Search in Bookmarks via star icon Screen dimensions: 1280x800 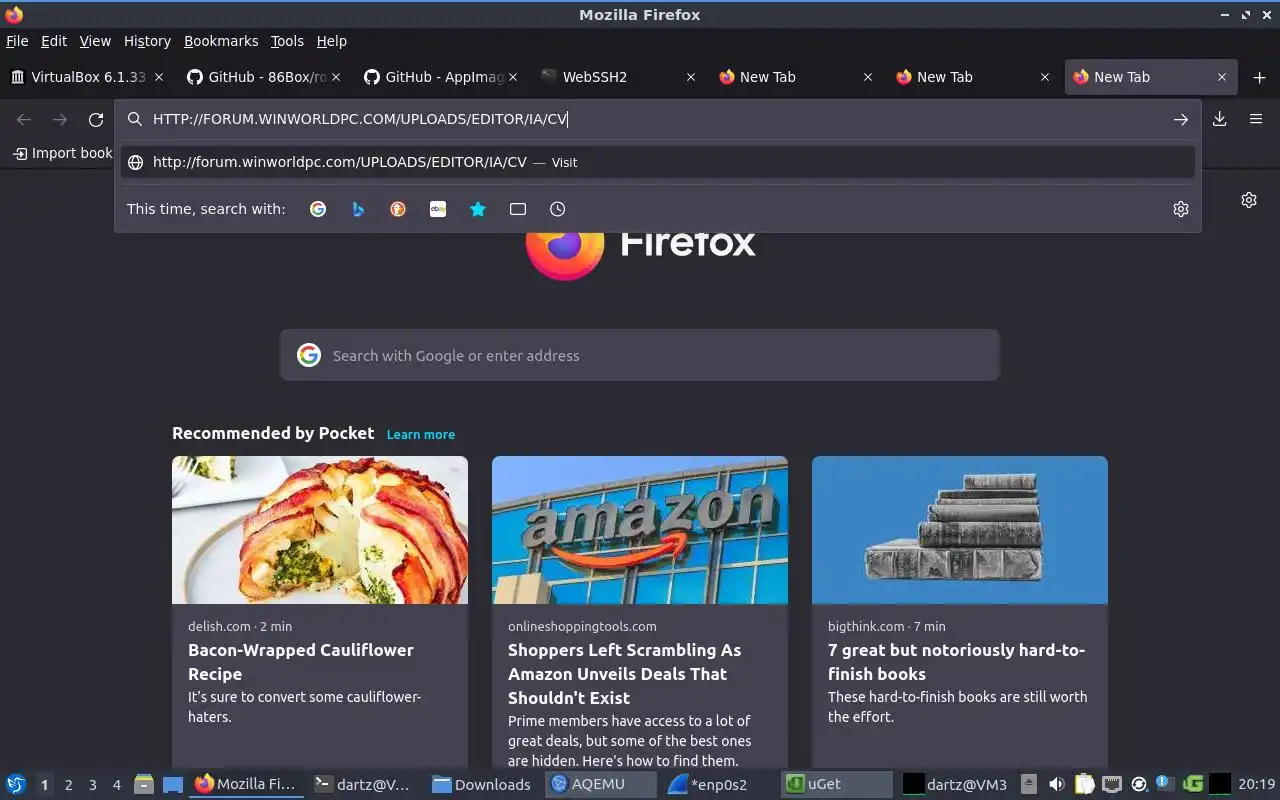pos(478,209)
